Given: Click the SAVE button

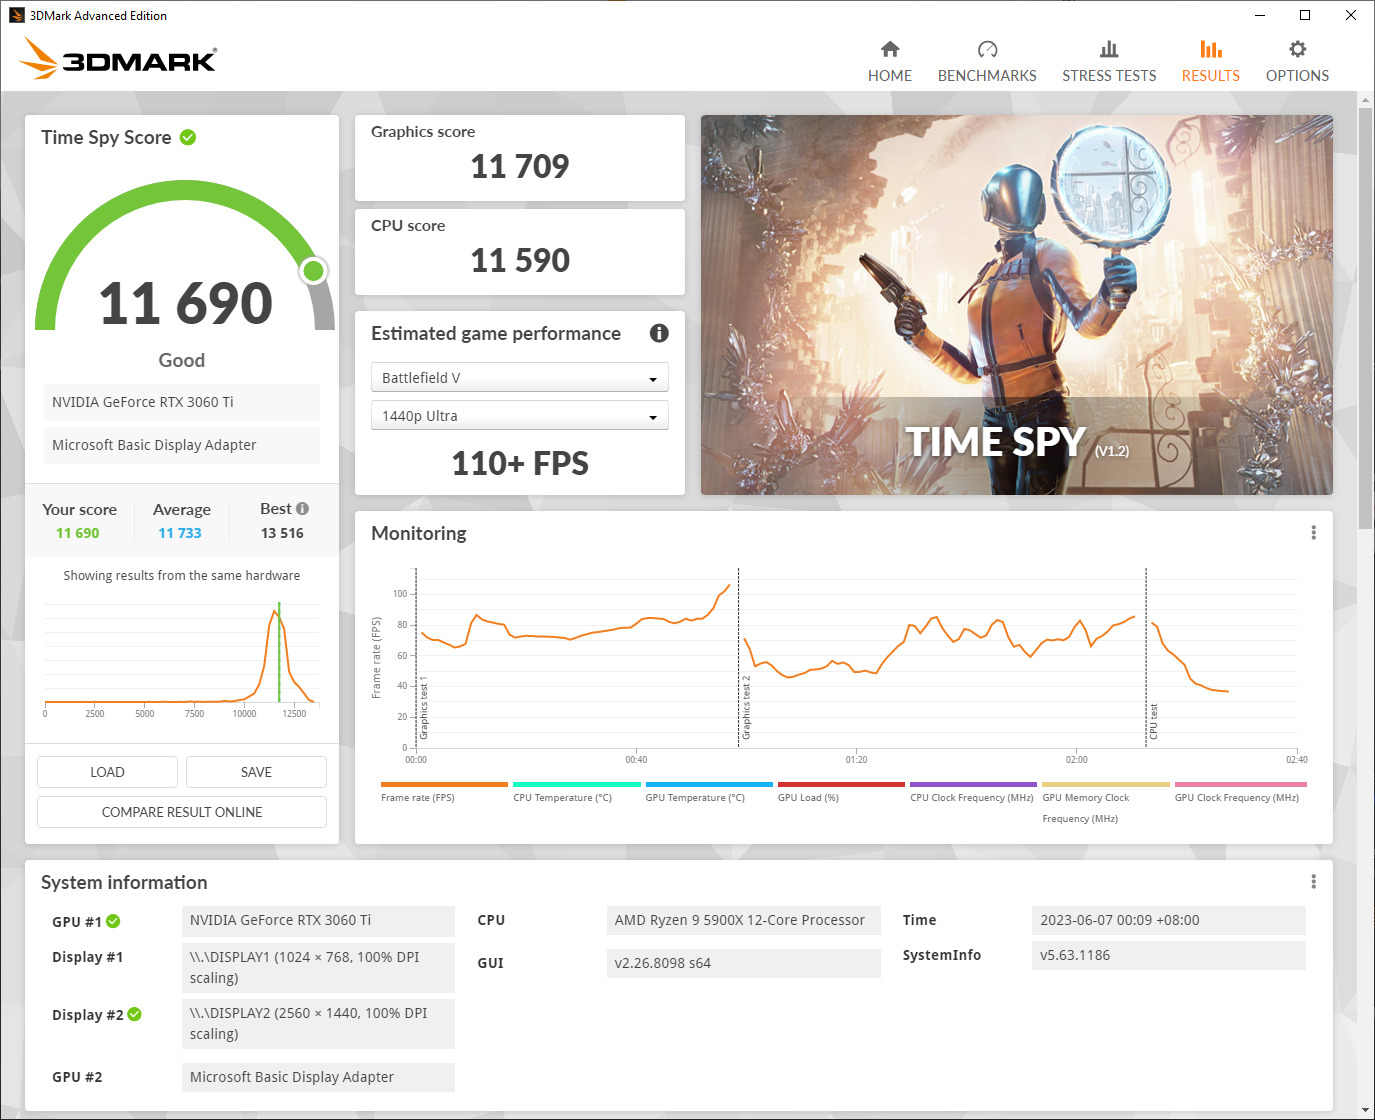Looking at the screenshot, I should pyautogui.click(x=255, y=771).
